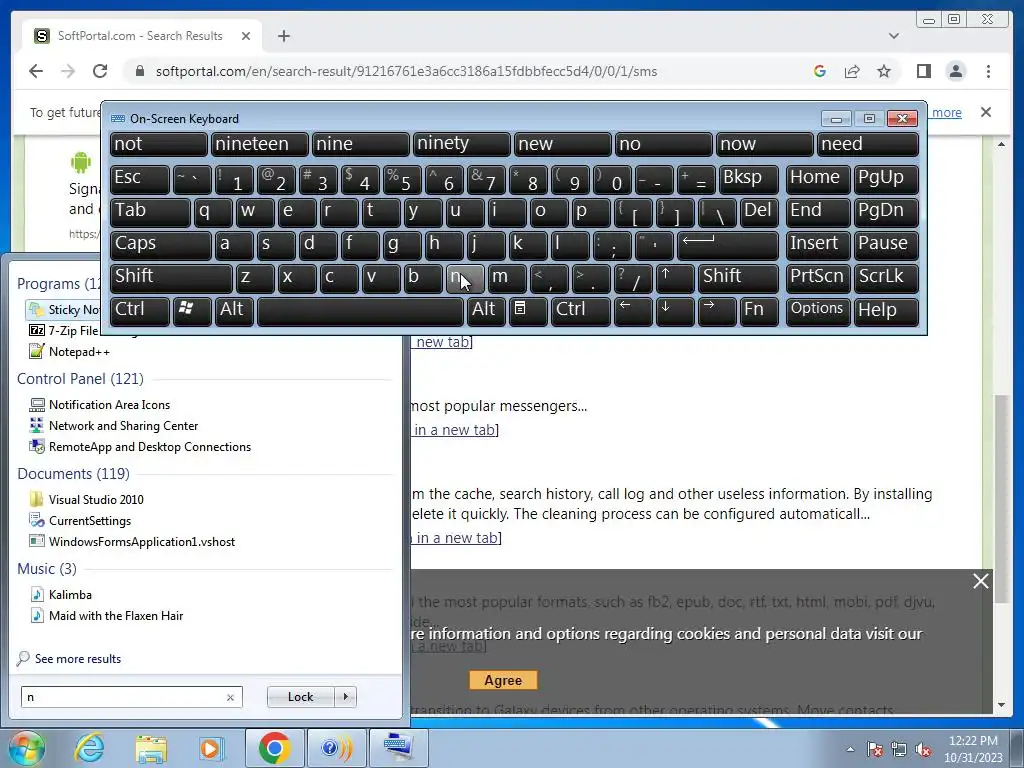Bookmark this page with the star icon
Image resolution: width=1024 pixels, height=768 pixels.
[884, 71]
